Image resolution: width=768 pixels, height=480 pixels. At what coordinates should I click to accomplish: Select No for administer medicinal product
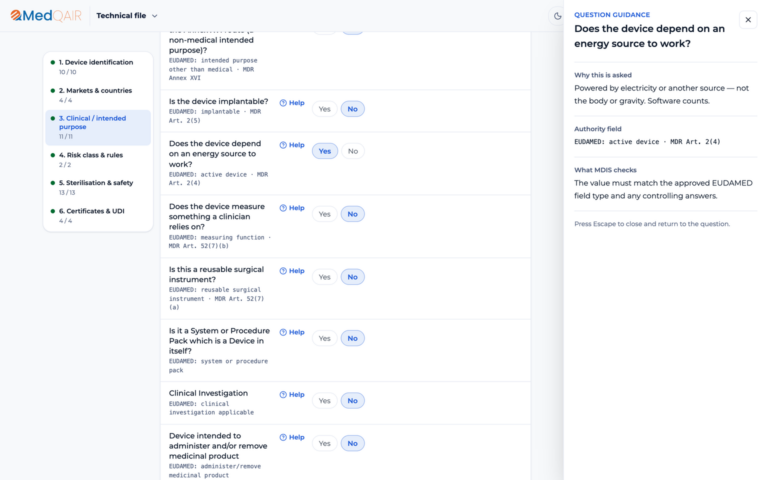[353, 443]
